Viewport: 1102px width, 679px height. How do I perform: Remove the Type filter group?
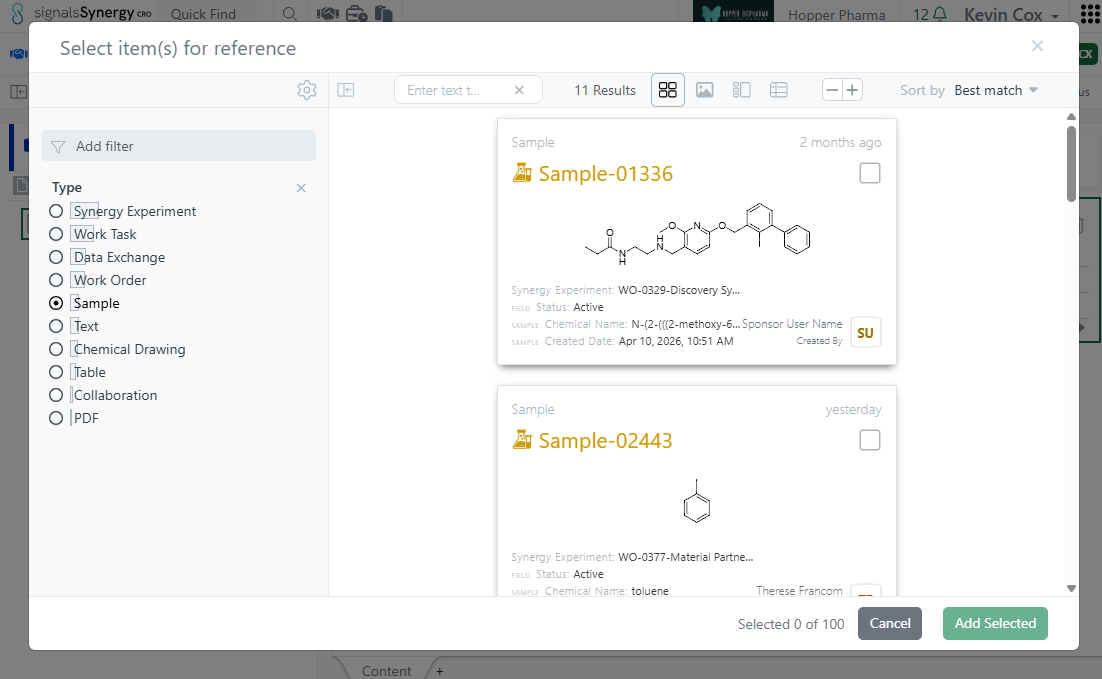click(301, 188)
